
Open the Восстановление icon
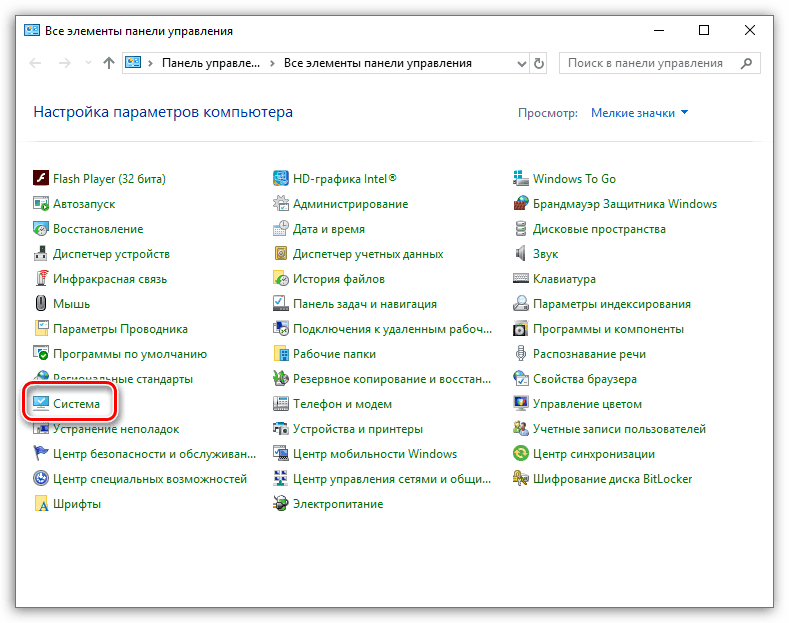click(41, 228)
